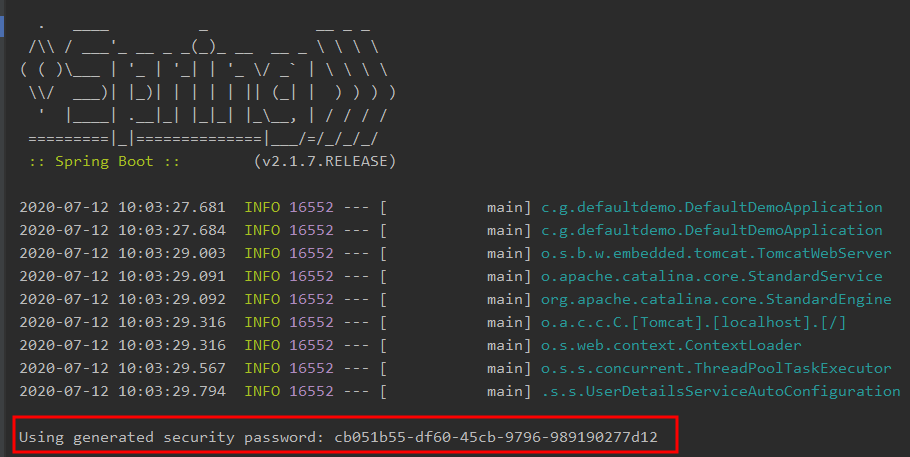Click the ThreadPoolTaskExecutor logger name
The height and width of the screenshot is (457, 910).
tap(716, 368)
